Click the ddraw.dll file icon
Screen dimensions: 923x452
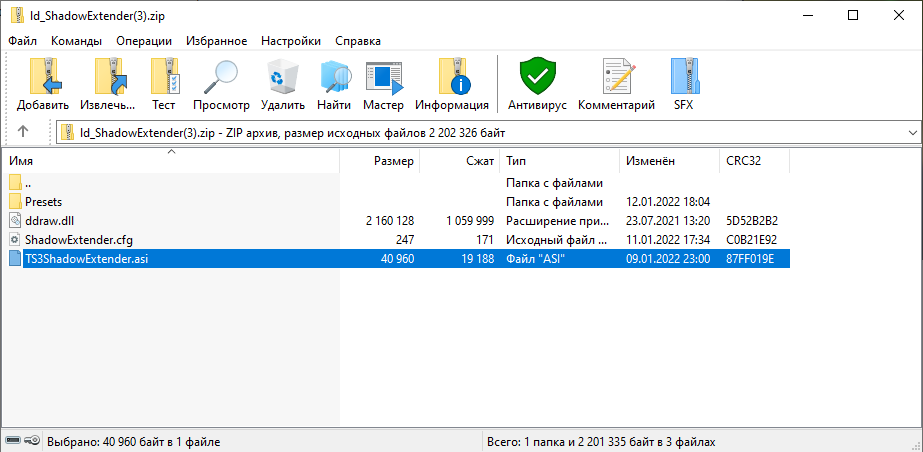pyautogui.click(x=15, y=221)
